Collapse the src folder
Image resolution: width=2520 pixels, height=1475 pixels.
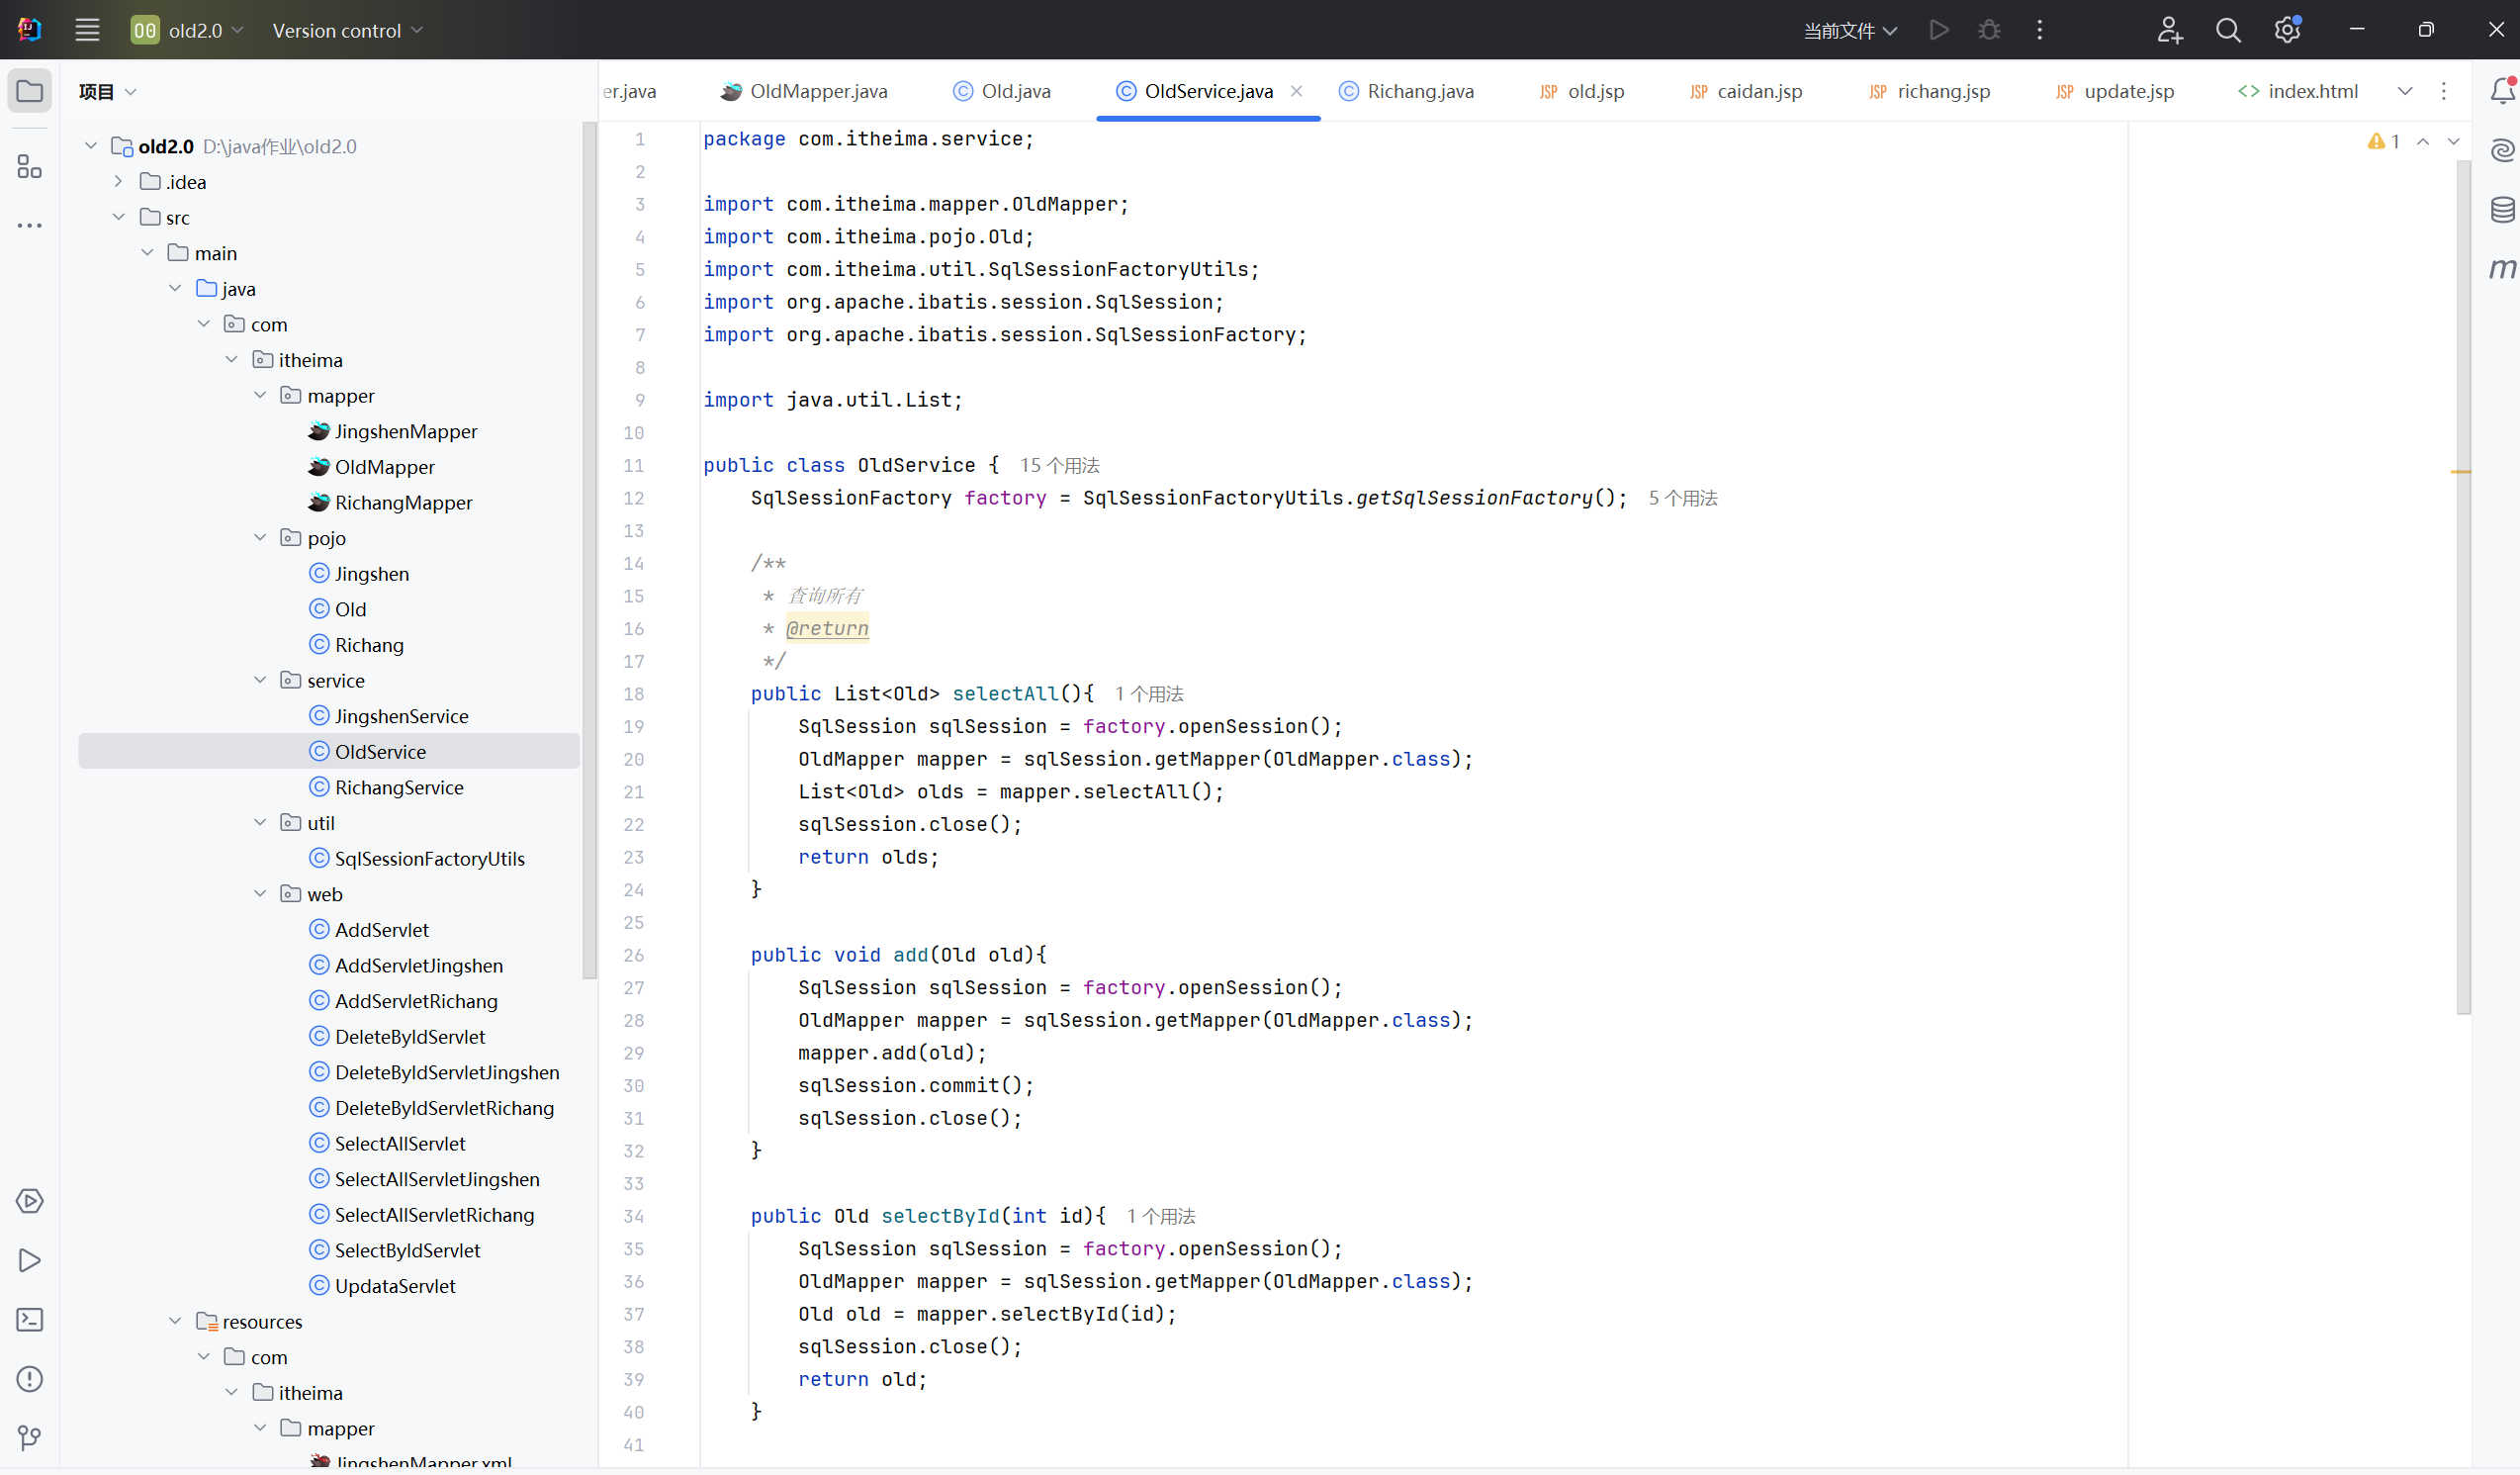click(x=119, y=217)
